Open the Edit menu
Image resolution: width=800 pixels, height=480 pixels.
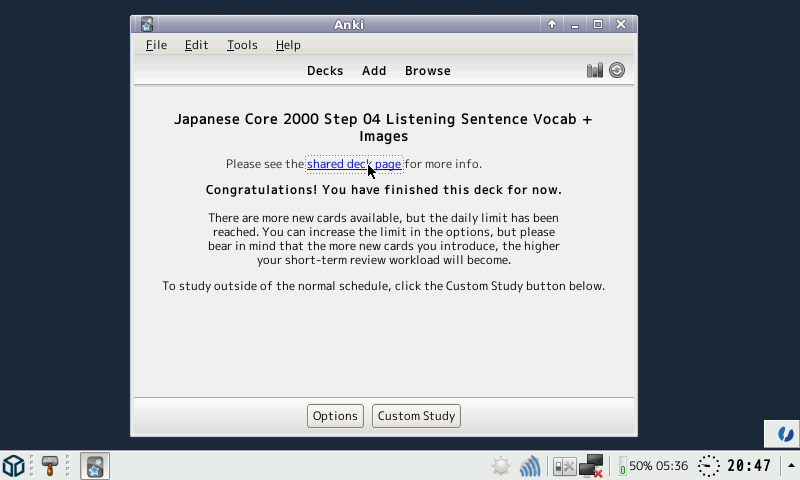pyautogui.click(x=196, y=45)
